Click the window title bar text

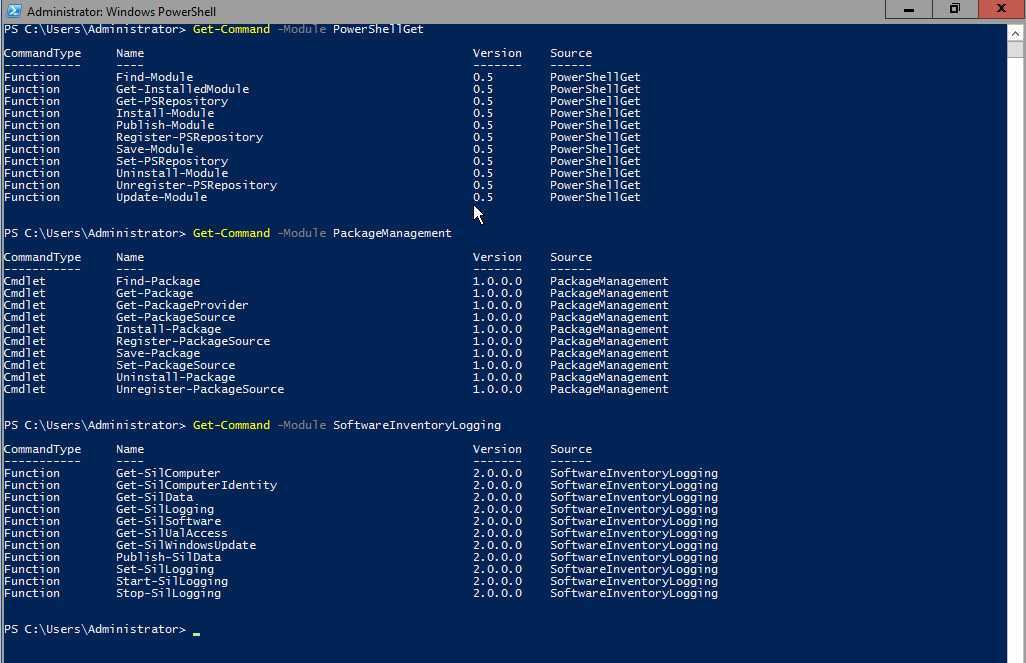(121, 11)
